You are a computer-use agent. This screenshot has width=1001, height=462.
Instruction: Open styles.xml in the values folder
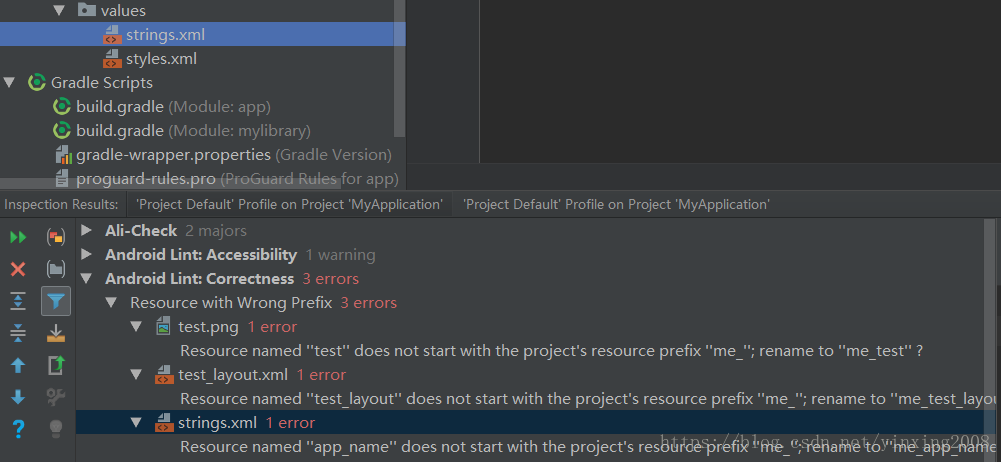(x=151, y=59)
